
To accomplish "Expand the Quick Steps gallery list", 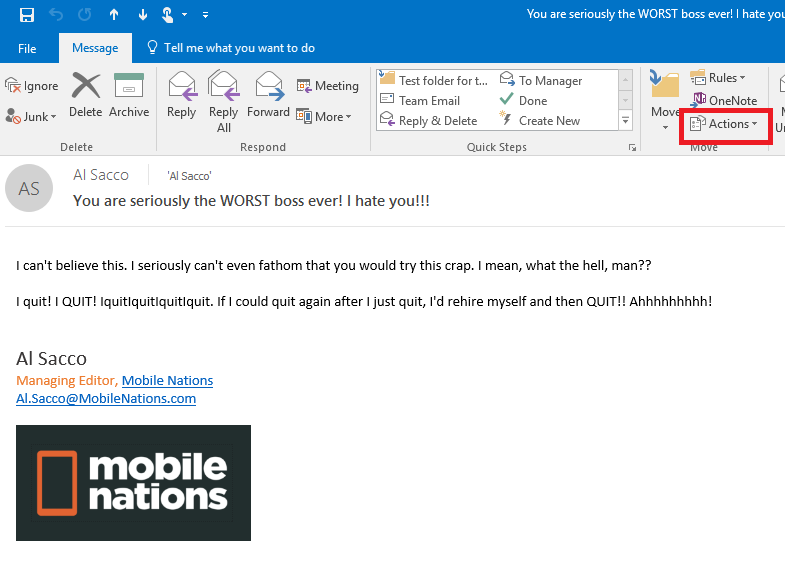I will pyautogui.click(x=625, y=121).
